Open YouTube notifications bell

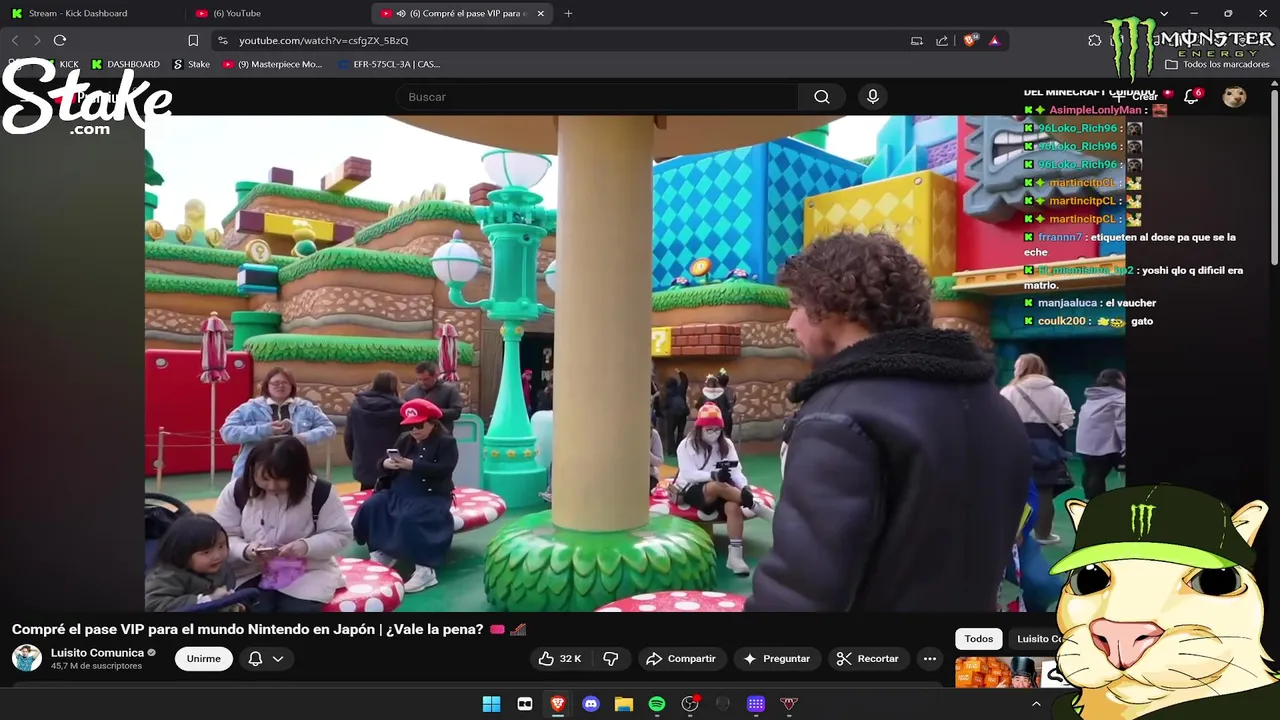click(x=1191, y=97)
